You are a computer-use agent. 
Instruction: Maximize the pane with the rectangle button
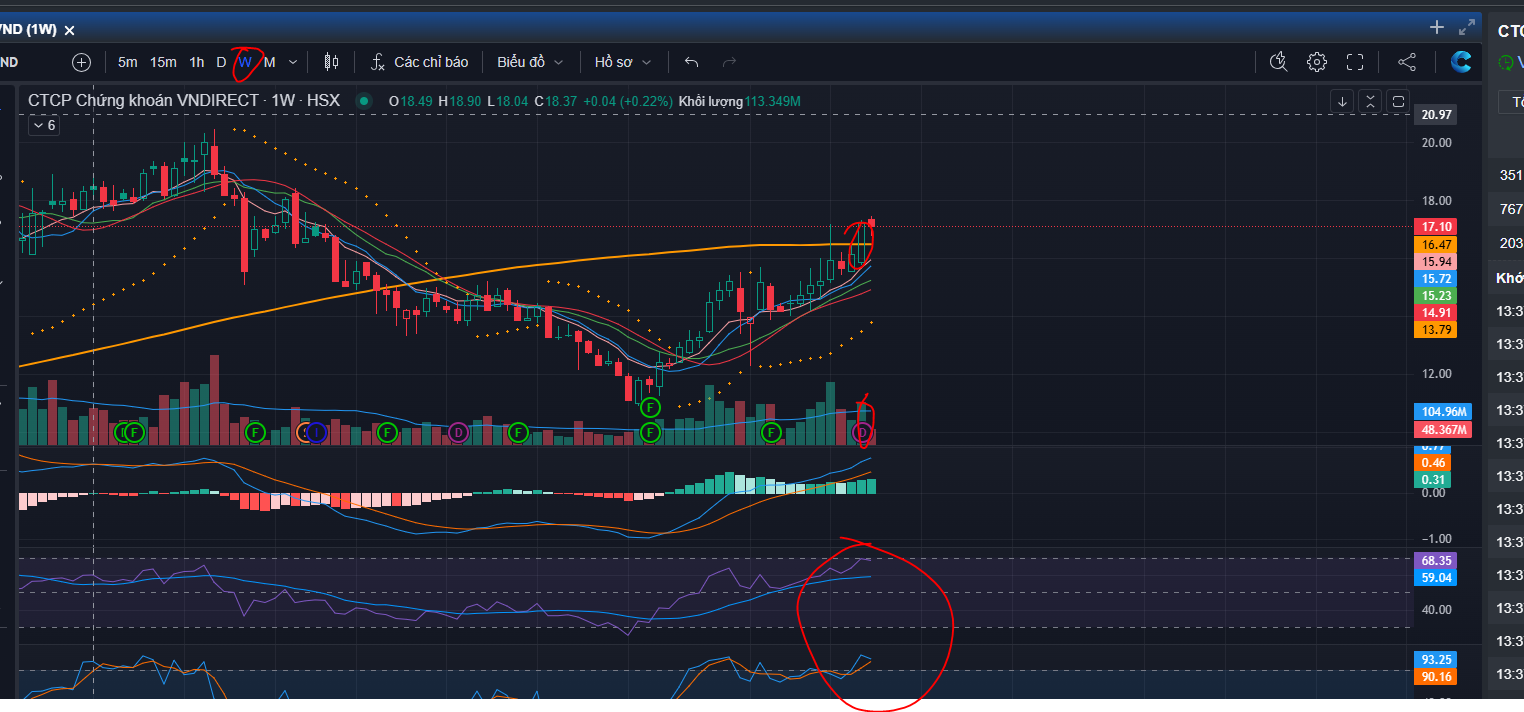[x=1398, y=101]
